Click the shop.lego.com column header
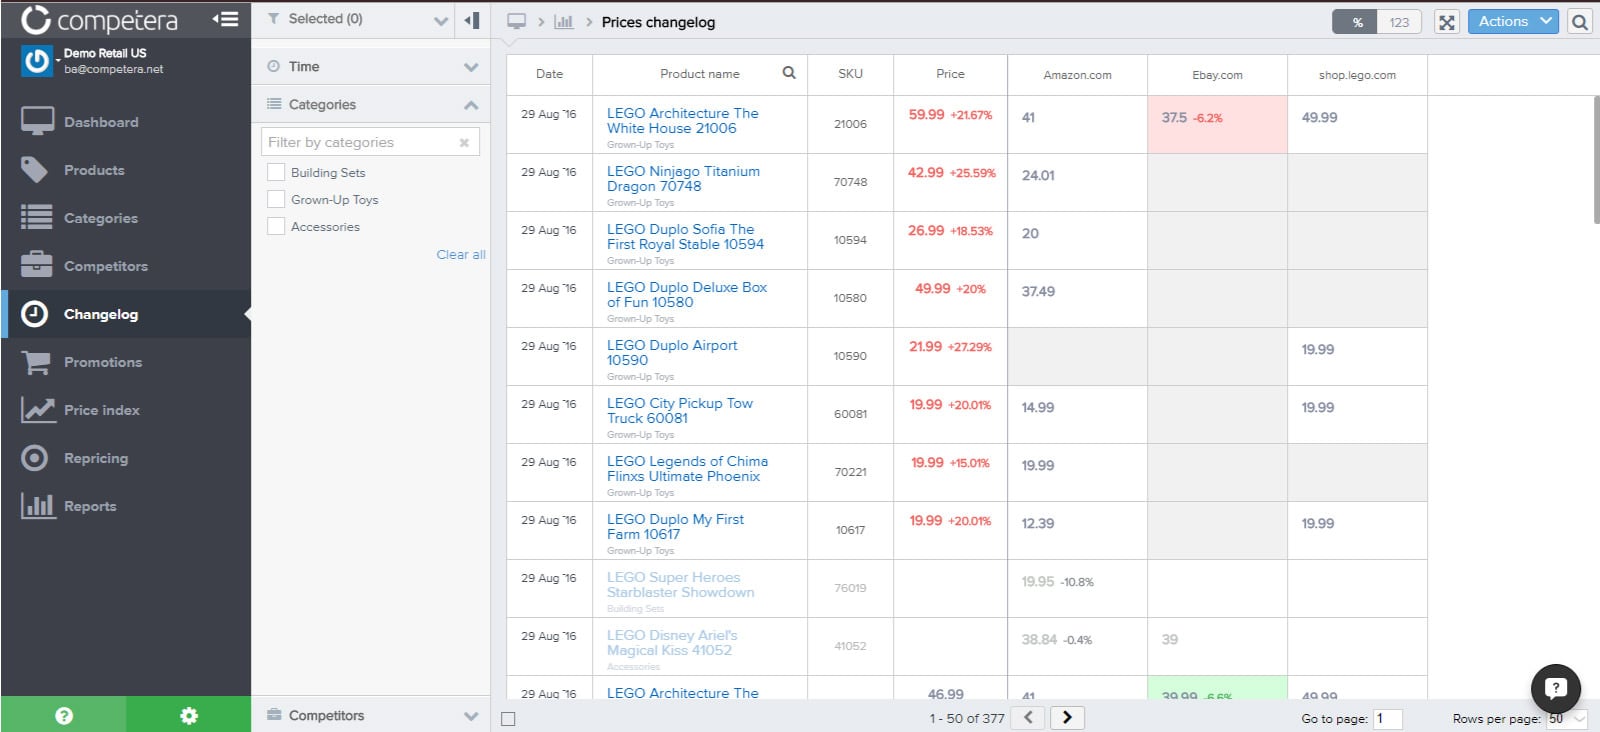Viewport: 1600px width, 732px height. 1357,75
